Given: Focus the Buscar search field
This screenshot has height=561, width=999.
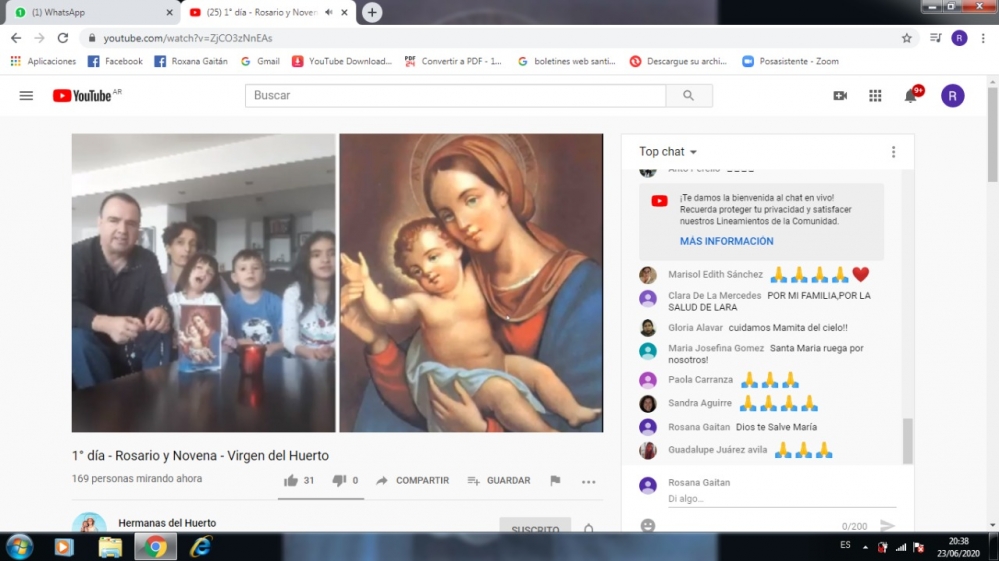Looking at the screenshot, I should click(x=456, y=96).
